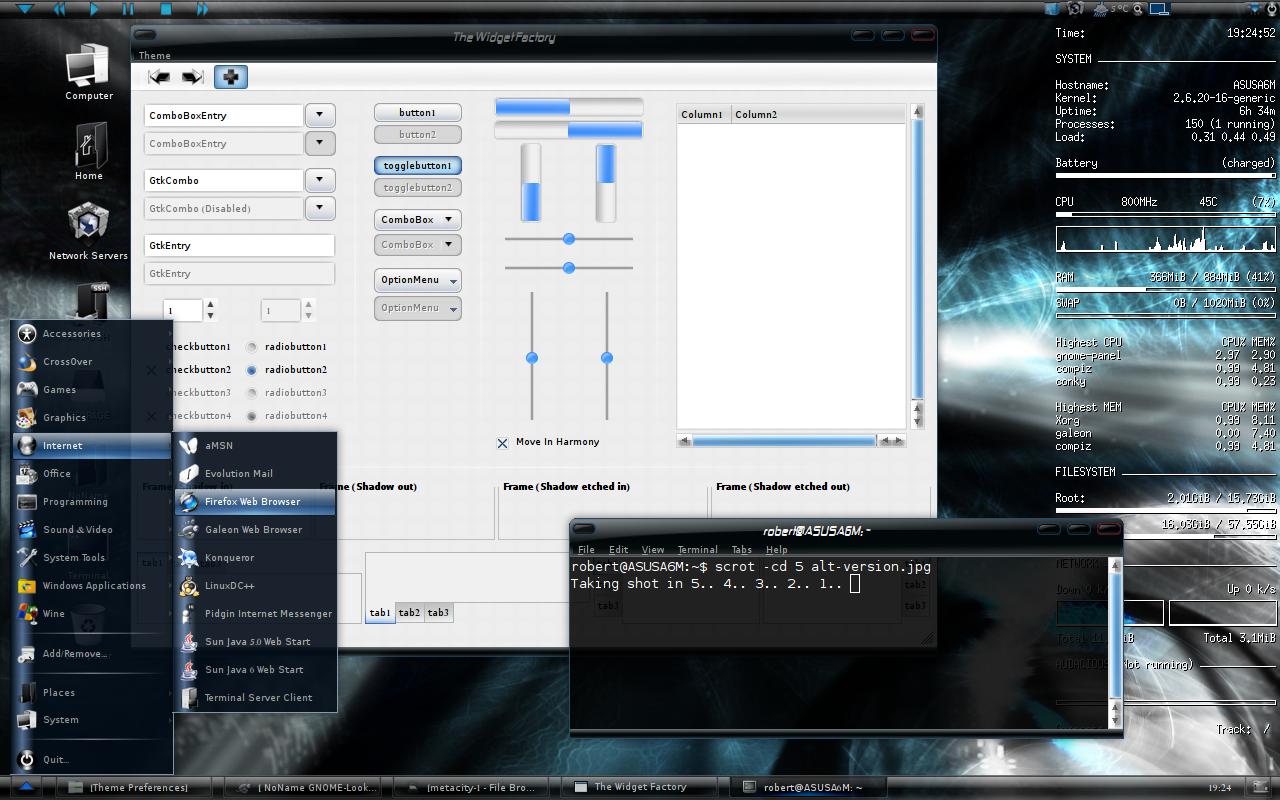Open the enabled ComboBox dropdown
The image size is (1280, 800).
(418, 219)
